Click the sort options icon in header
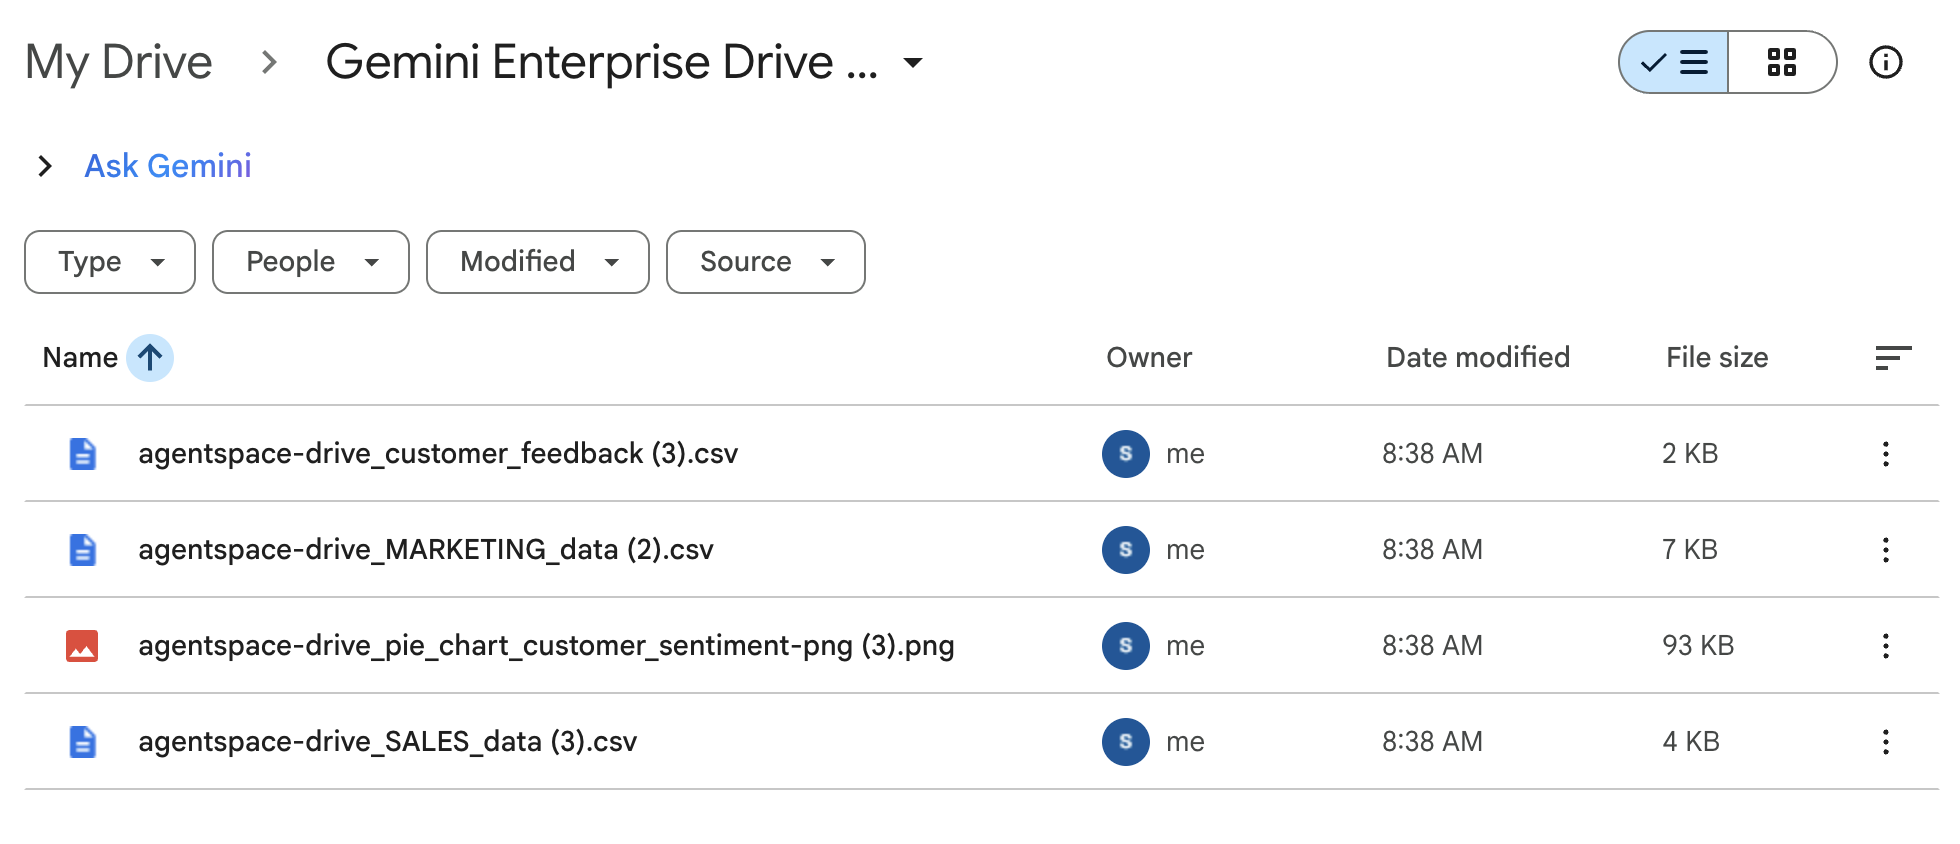The image size is (1960, 844). click(1892, 358)
